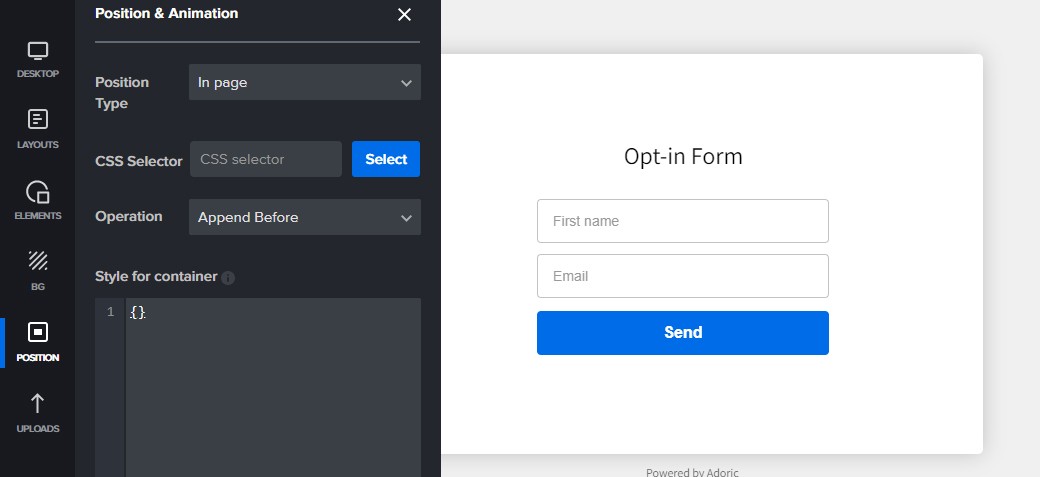
Task: Click the CSS selector input field
Action: [x=266, y=159]
